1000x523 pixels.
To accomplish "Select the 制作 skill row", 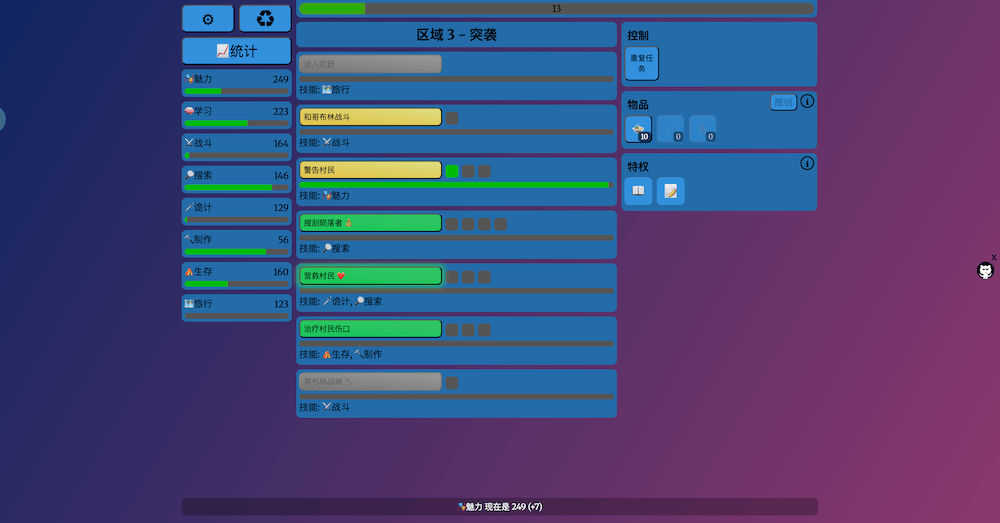I will coord(236,244).
